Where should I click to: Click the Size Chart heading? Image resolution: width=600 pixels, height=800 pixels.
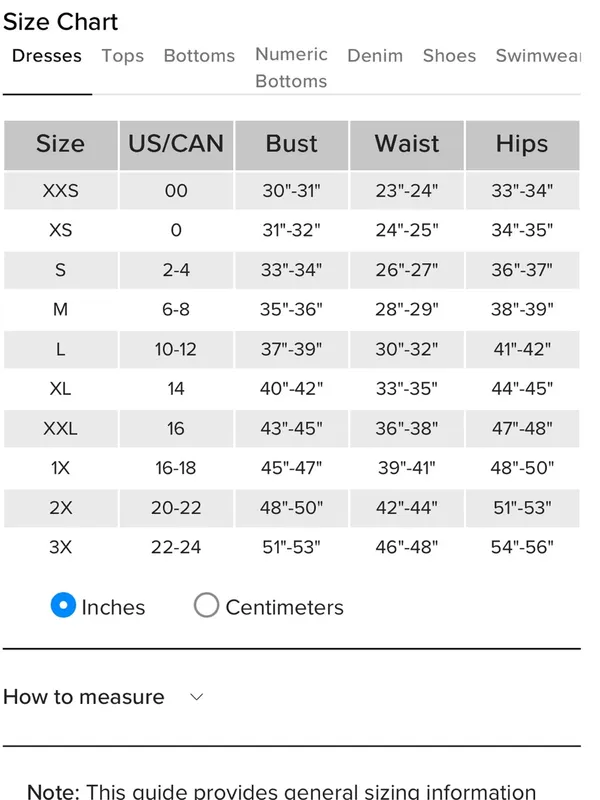[60, 22]
